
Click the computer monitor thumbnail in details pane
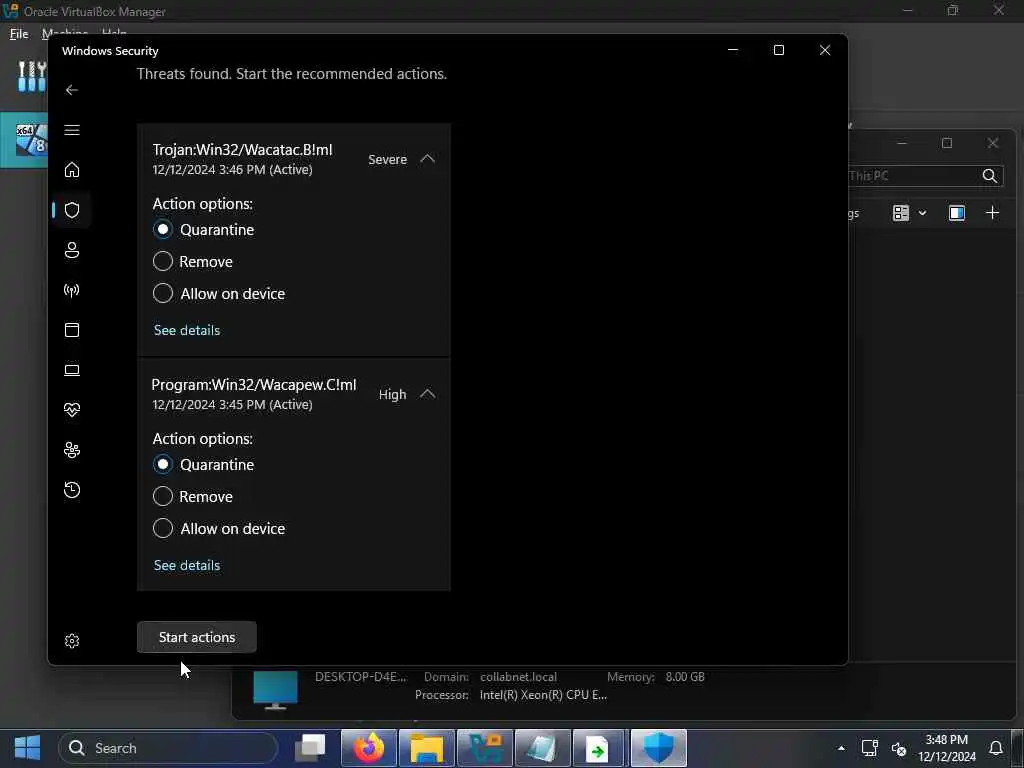pyautogui.click(x=276, y=690)
